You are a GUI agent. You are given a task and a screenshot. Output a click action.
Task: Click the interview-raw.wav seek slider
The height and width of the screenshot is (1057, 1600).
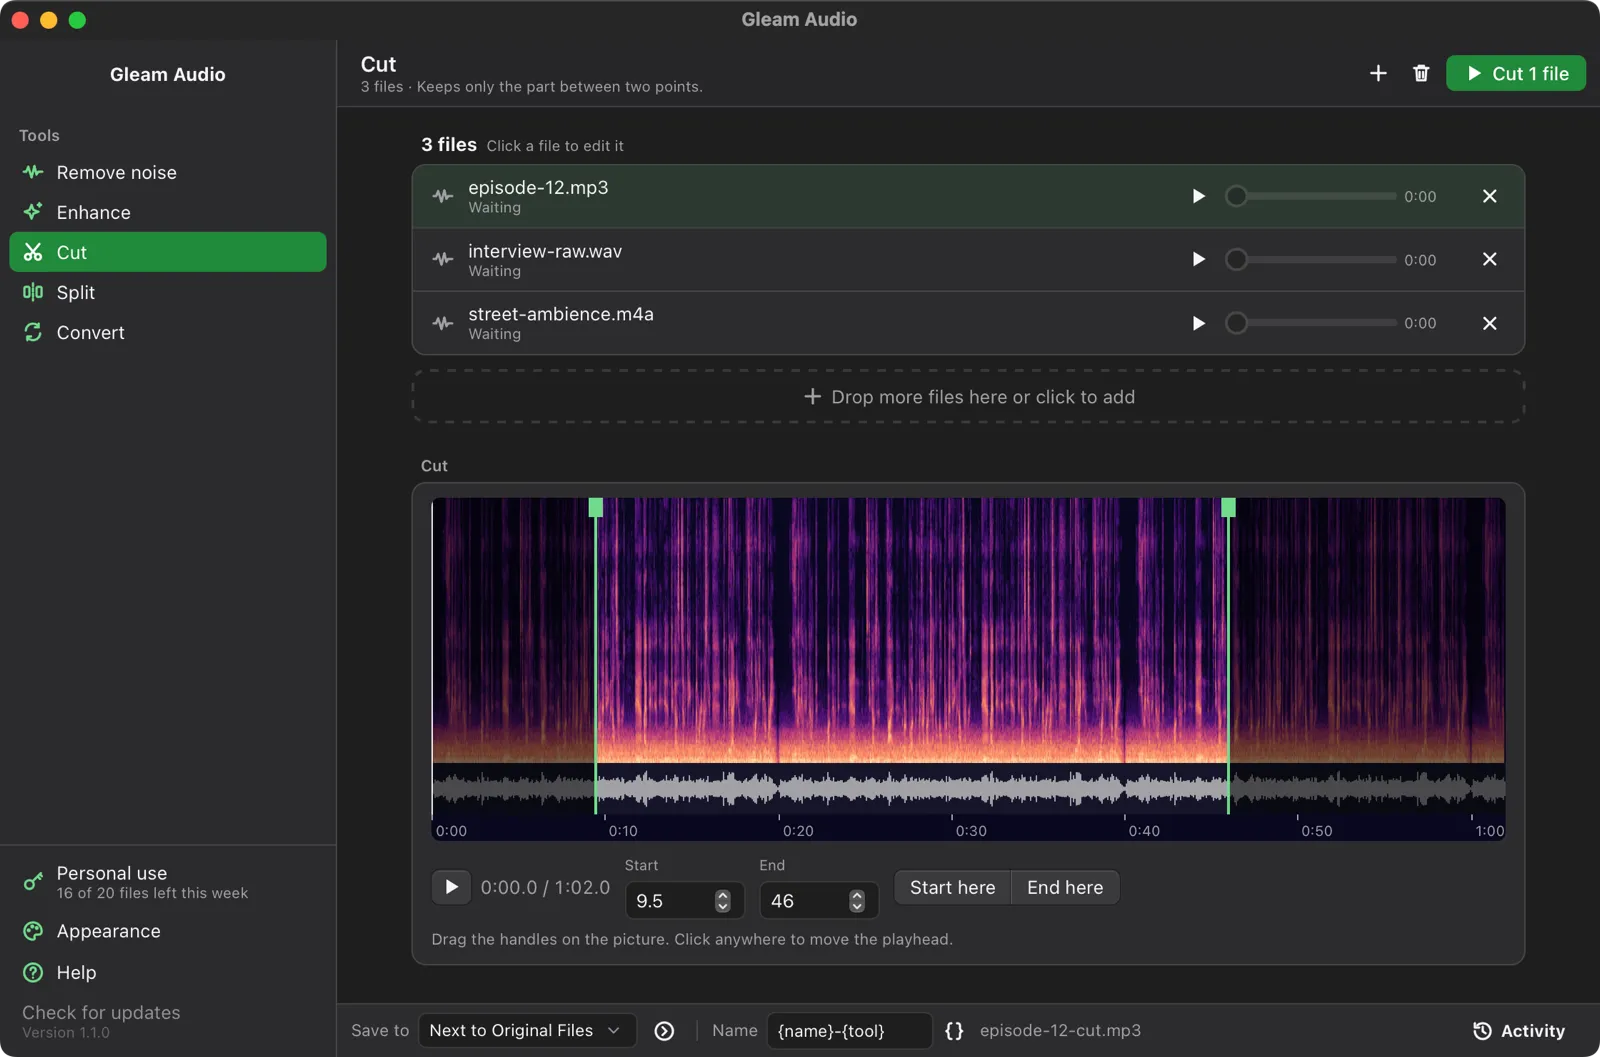(1310, 259)
